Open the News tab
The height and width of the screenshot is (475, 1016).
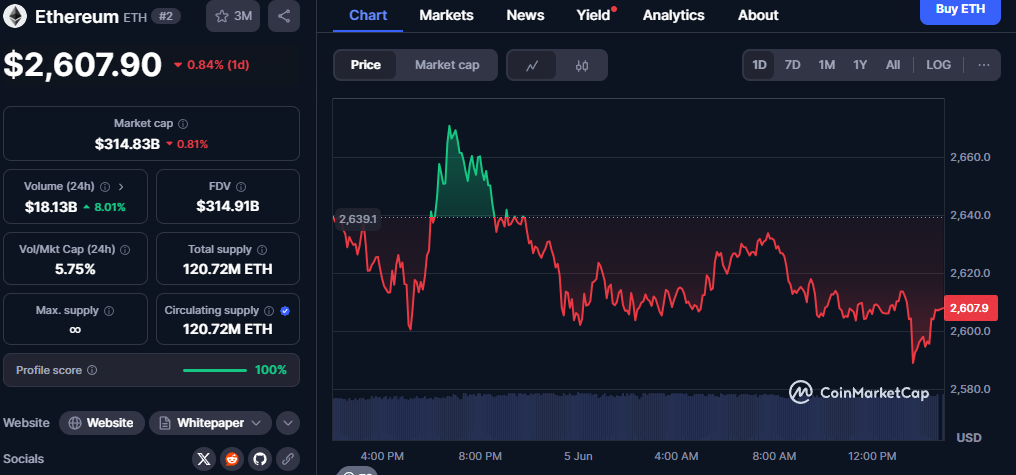pos(525,15)
